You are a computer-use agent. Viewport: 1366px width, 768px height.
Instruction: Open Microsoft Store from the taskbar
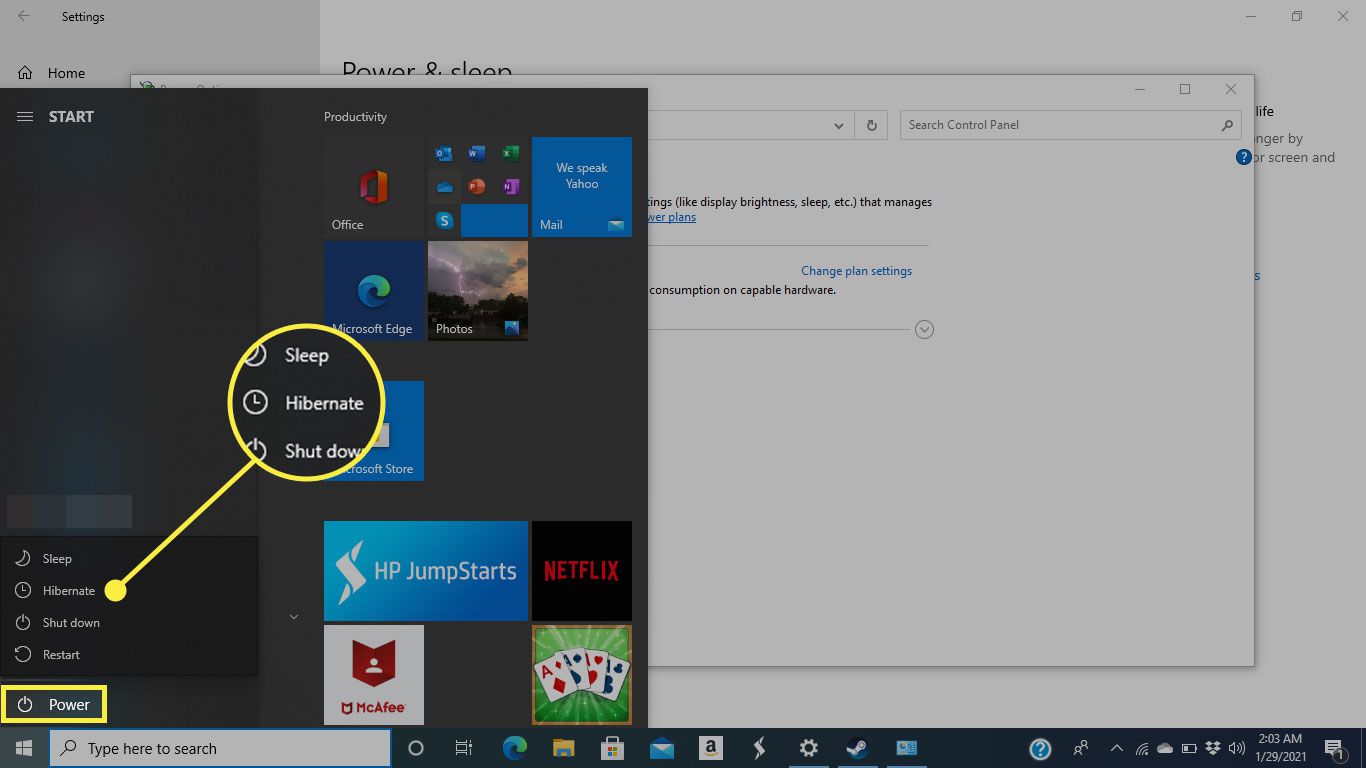pyautogui.click(x=612, y=748)
